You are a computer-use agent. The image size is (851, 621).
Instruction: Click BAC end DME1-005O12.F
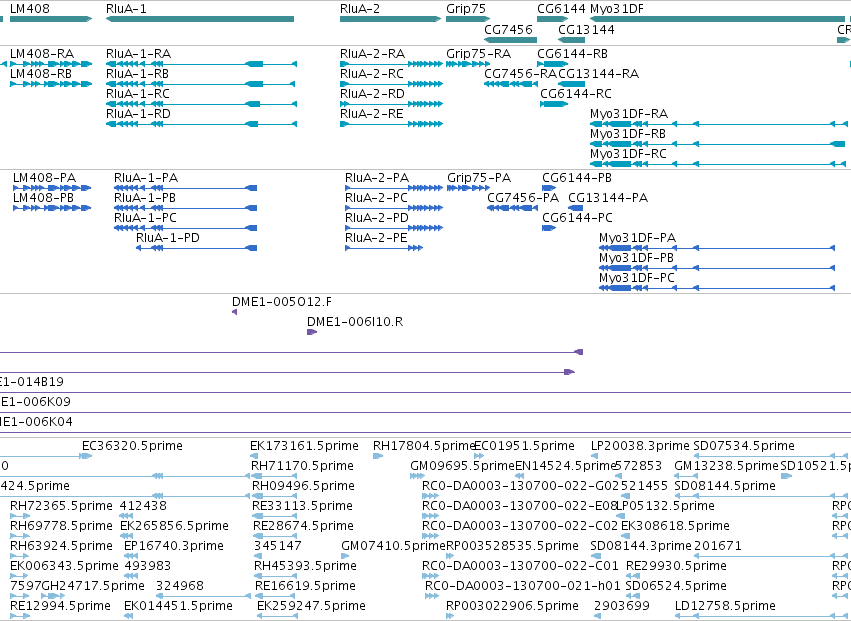[234, 312]
